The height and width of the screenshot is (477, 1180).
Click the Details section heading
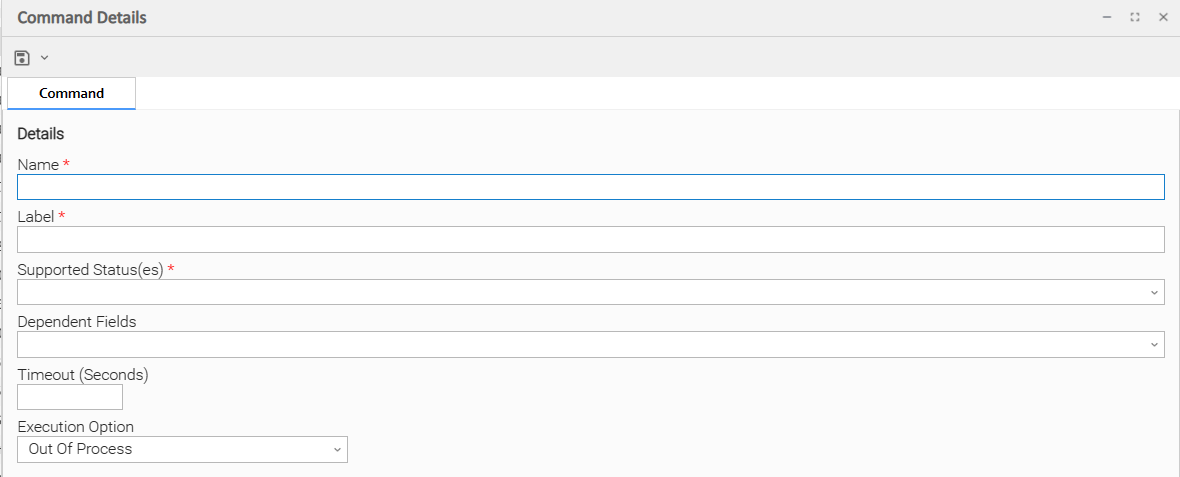pyautogui.click(x=41, y=133)
